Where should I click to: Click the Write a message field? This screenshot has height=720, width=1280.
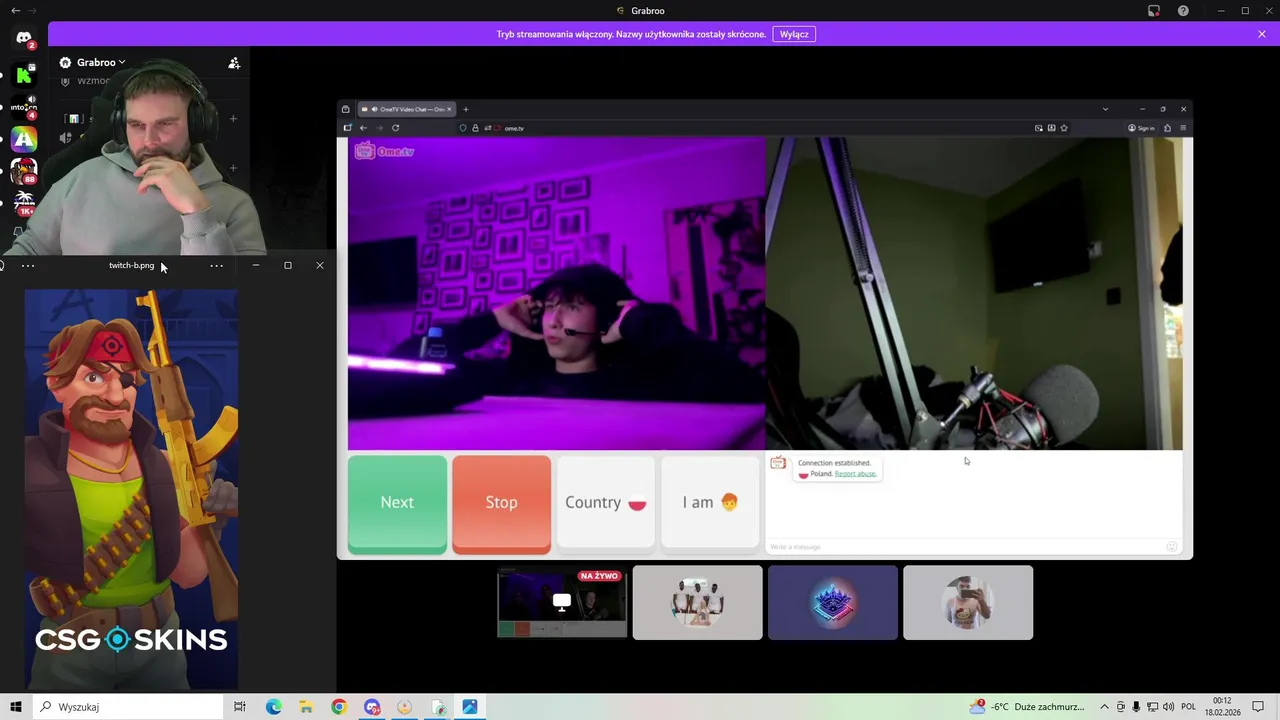tap(965, 547)
